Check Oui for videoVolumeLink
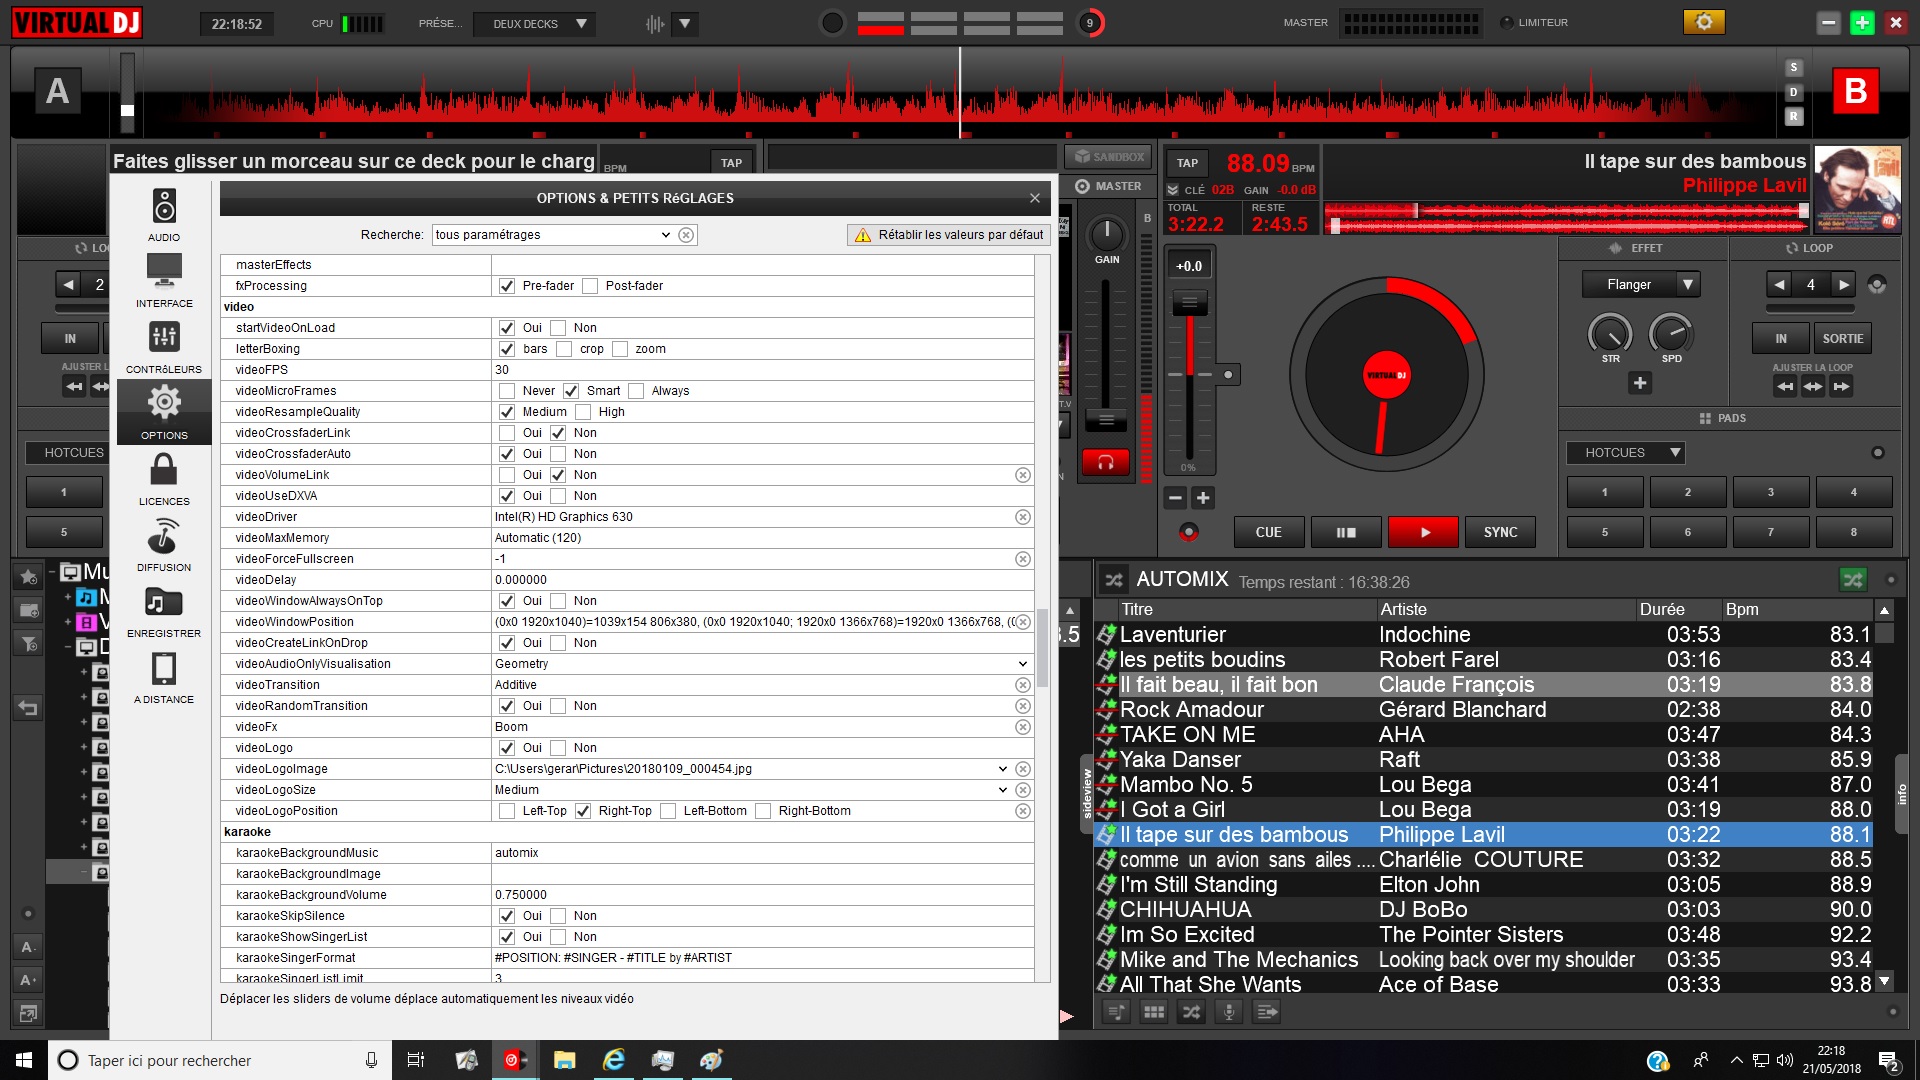Viewport: 1920px width, 1080px height. (507, 475)
